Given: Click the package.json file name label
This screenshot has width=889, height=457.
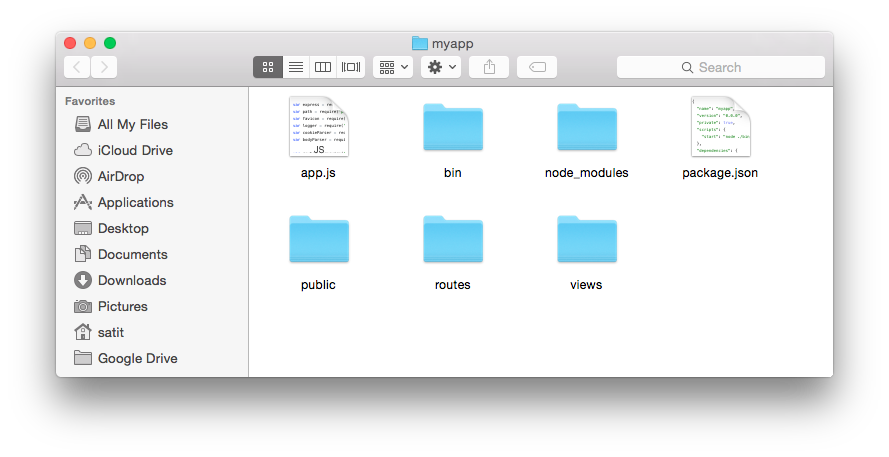Looking at the screenshot, I should tap(720, 173).
